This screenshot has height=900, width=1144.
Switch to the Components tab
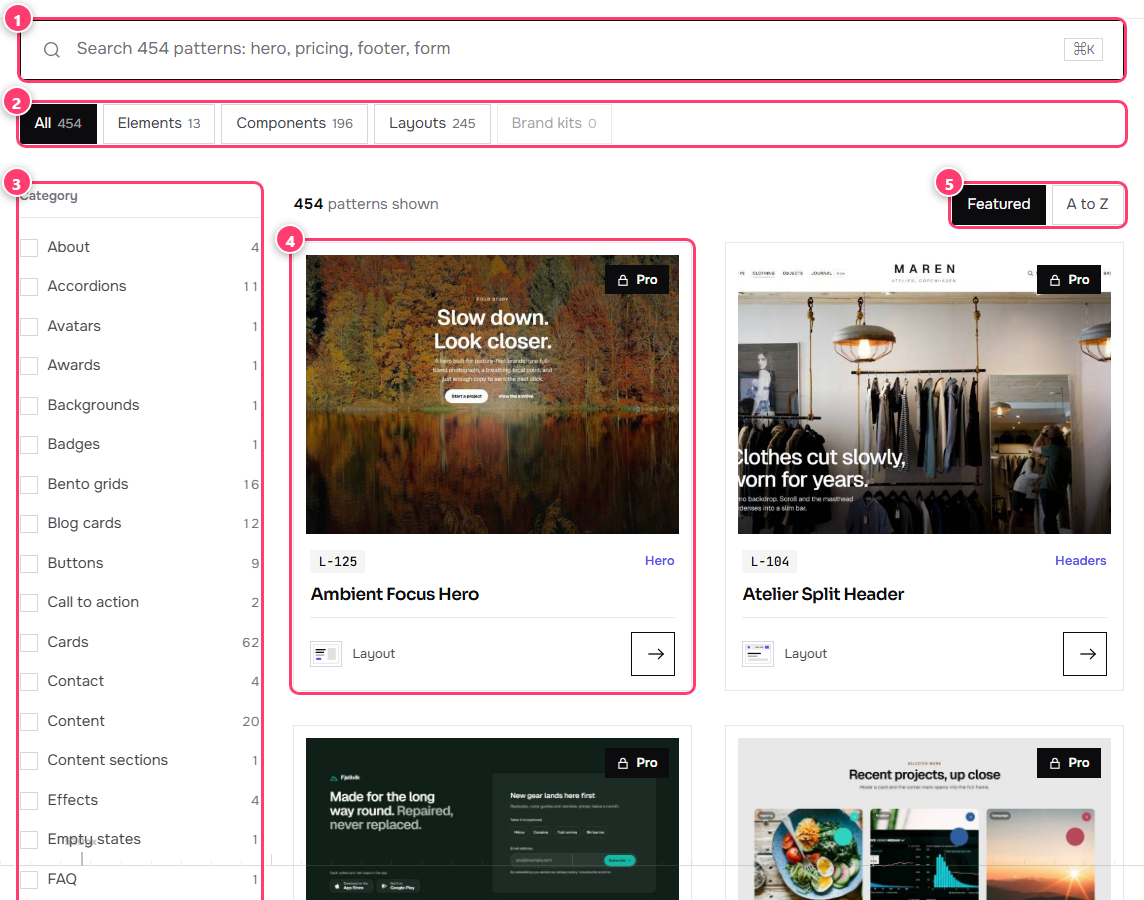[295, 124]
